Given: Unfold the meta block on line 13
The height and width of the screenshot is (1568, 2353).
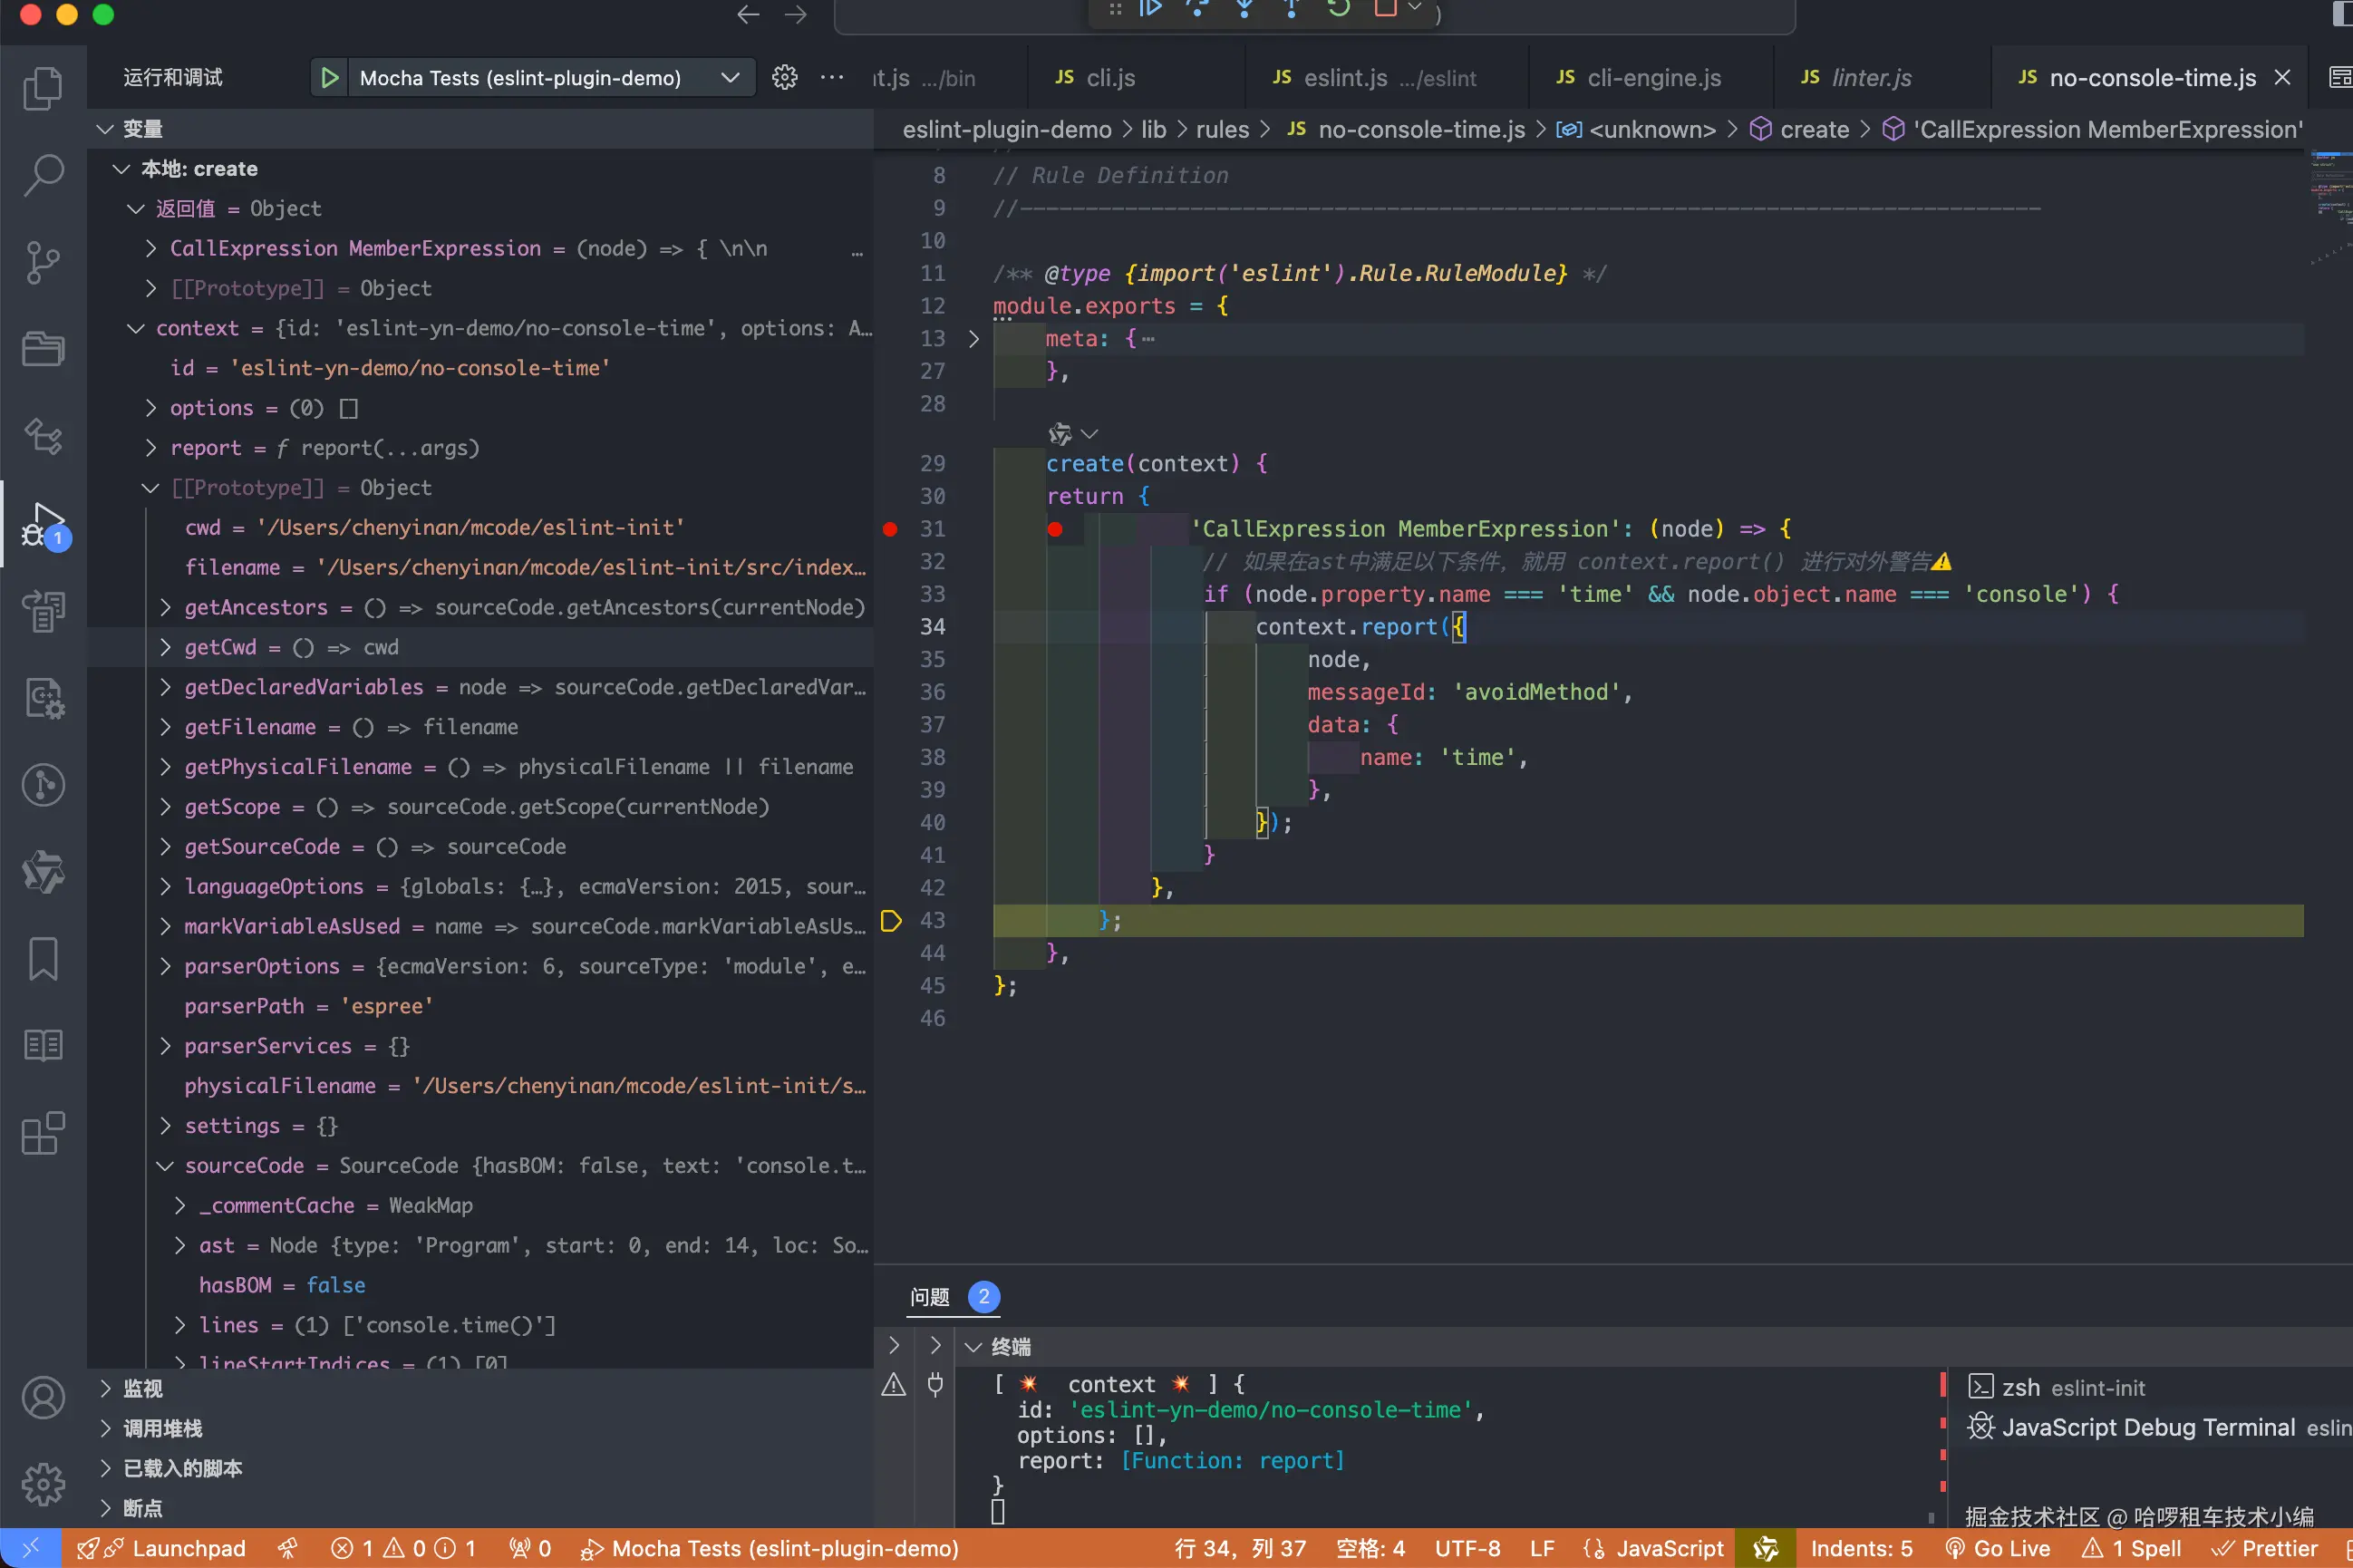Looking at the screenshot, I should click(973, 339).
